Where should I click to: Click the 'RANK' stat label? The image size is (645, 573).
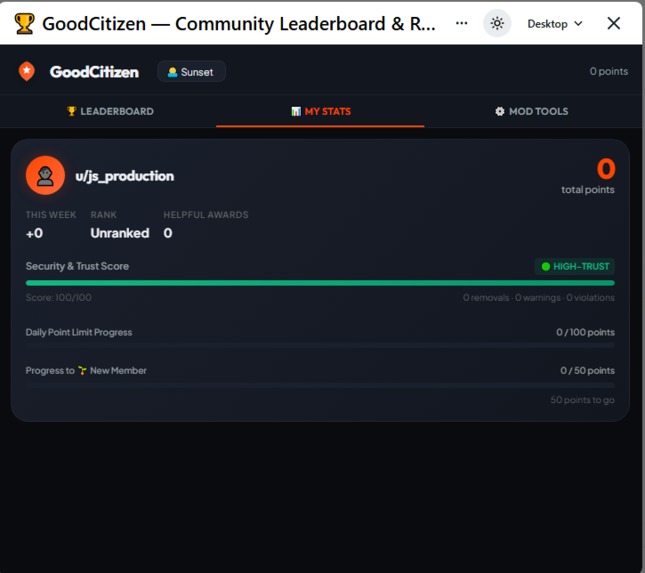(x=104, y=215)
